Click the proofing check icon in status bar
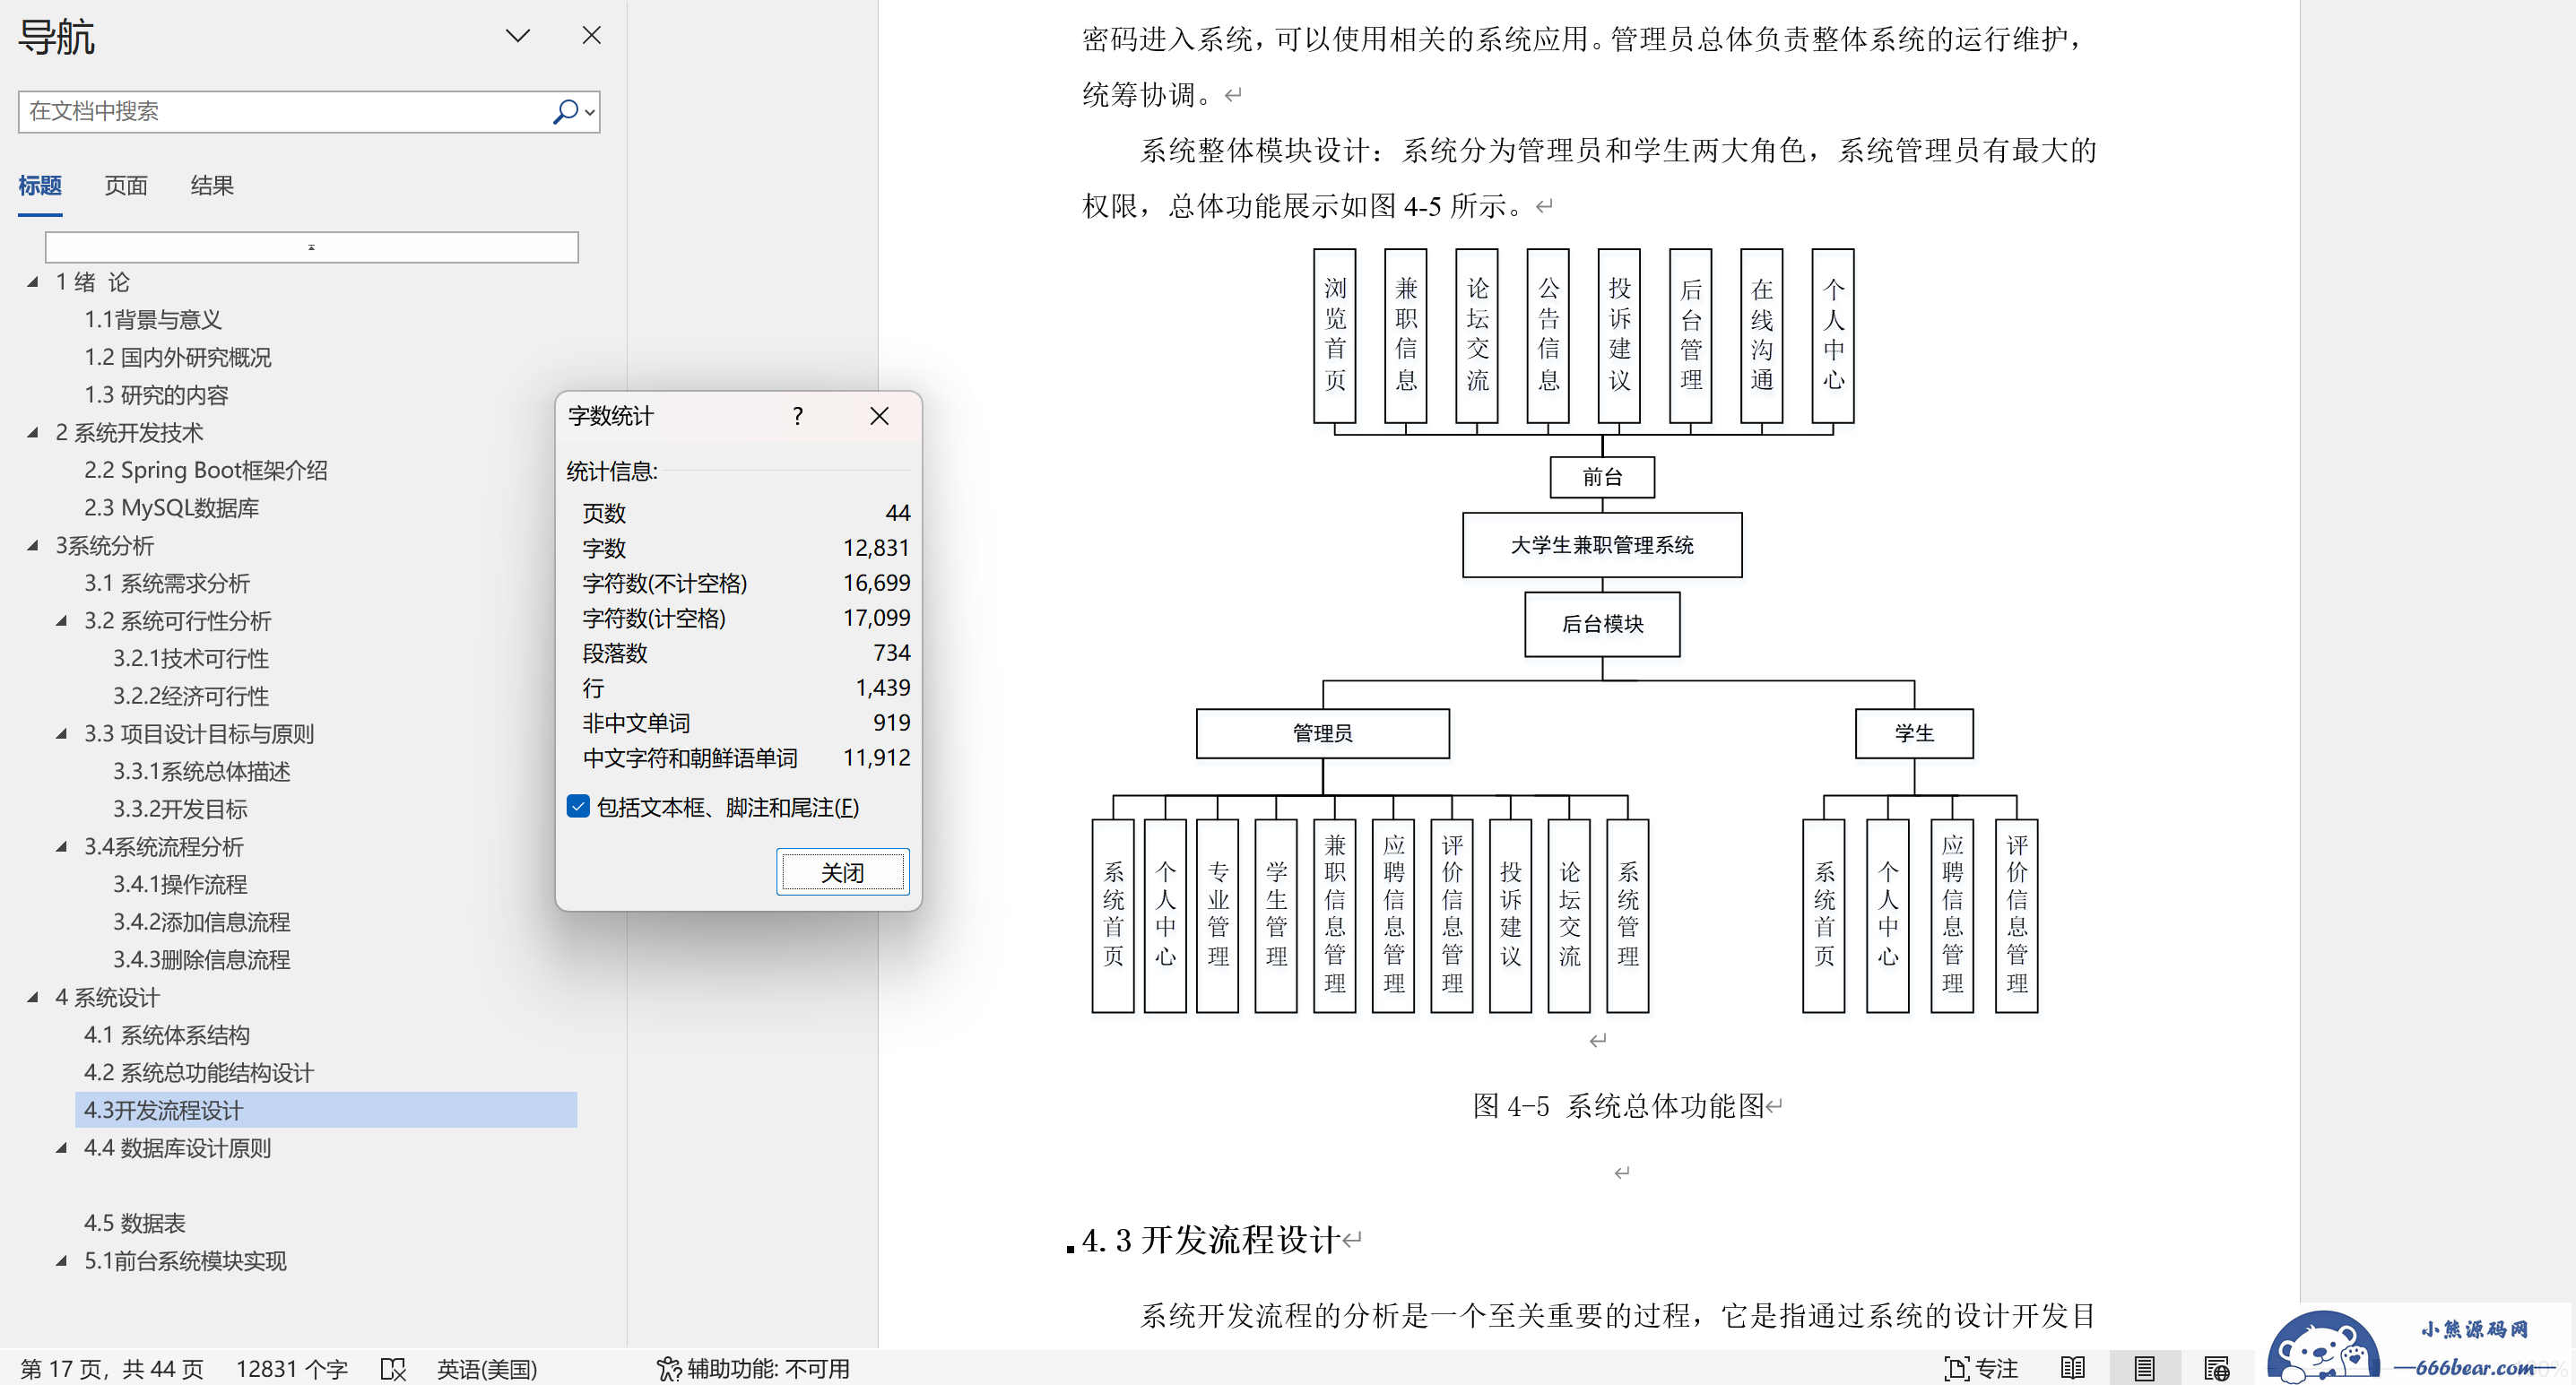The image size is (2576, 1385). click(x=393, y=1369)
